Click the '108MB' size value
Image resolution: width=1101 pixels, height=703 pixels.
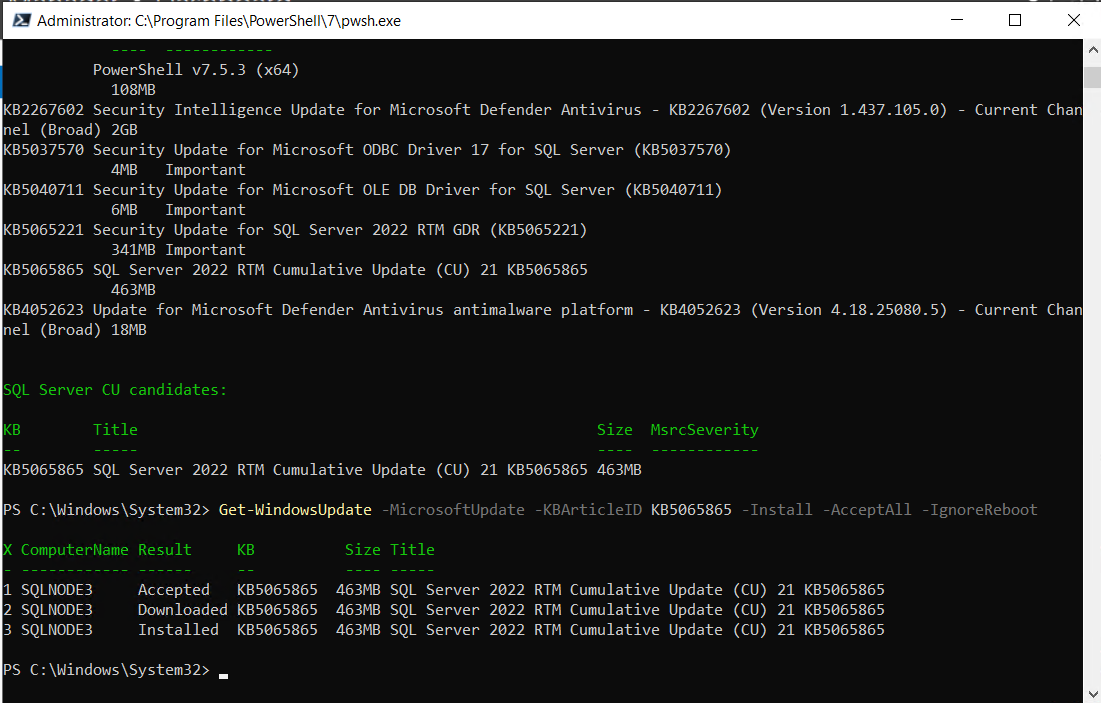coord(133,90)
